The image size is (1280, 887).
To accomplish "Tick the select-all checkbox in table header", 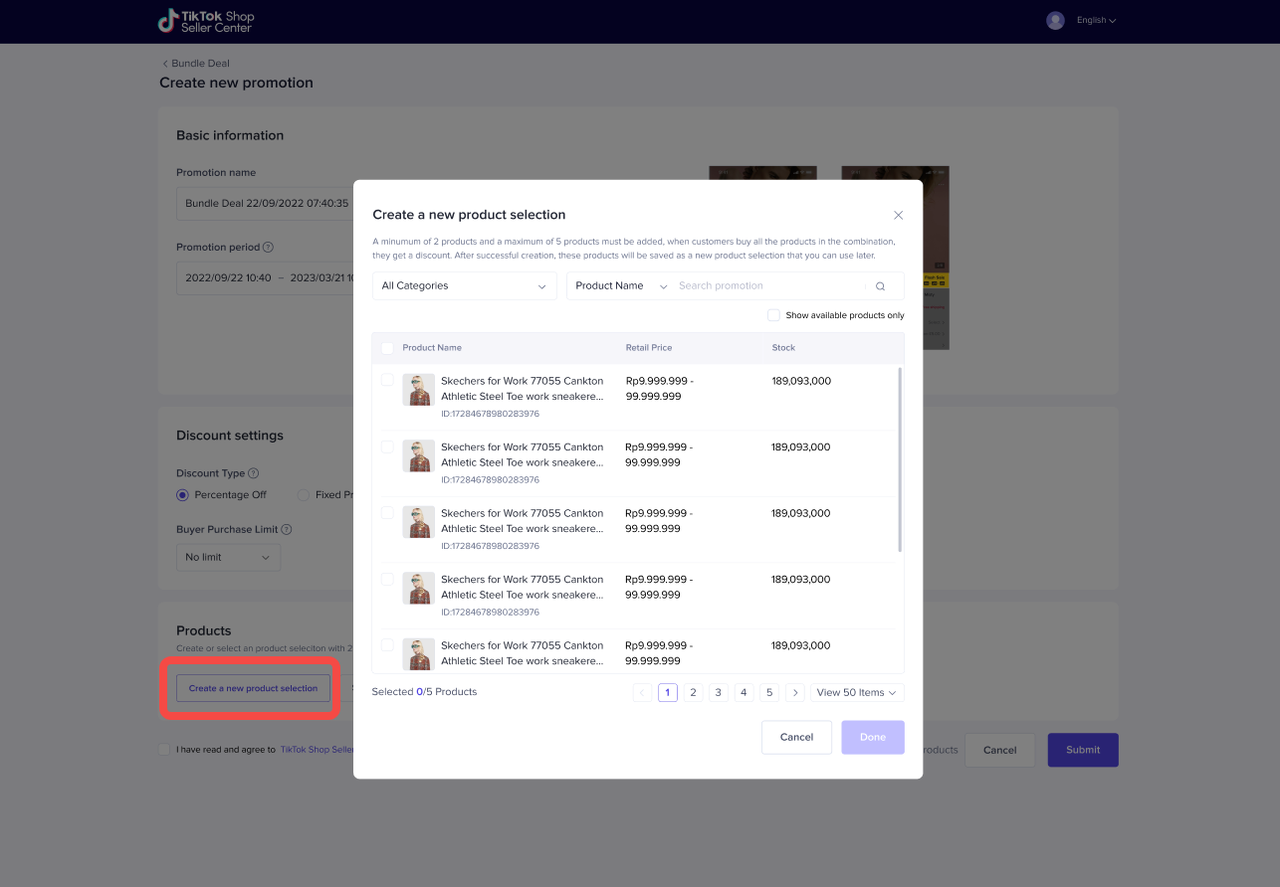I will click(387, 348).
